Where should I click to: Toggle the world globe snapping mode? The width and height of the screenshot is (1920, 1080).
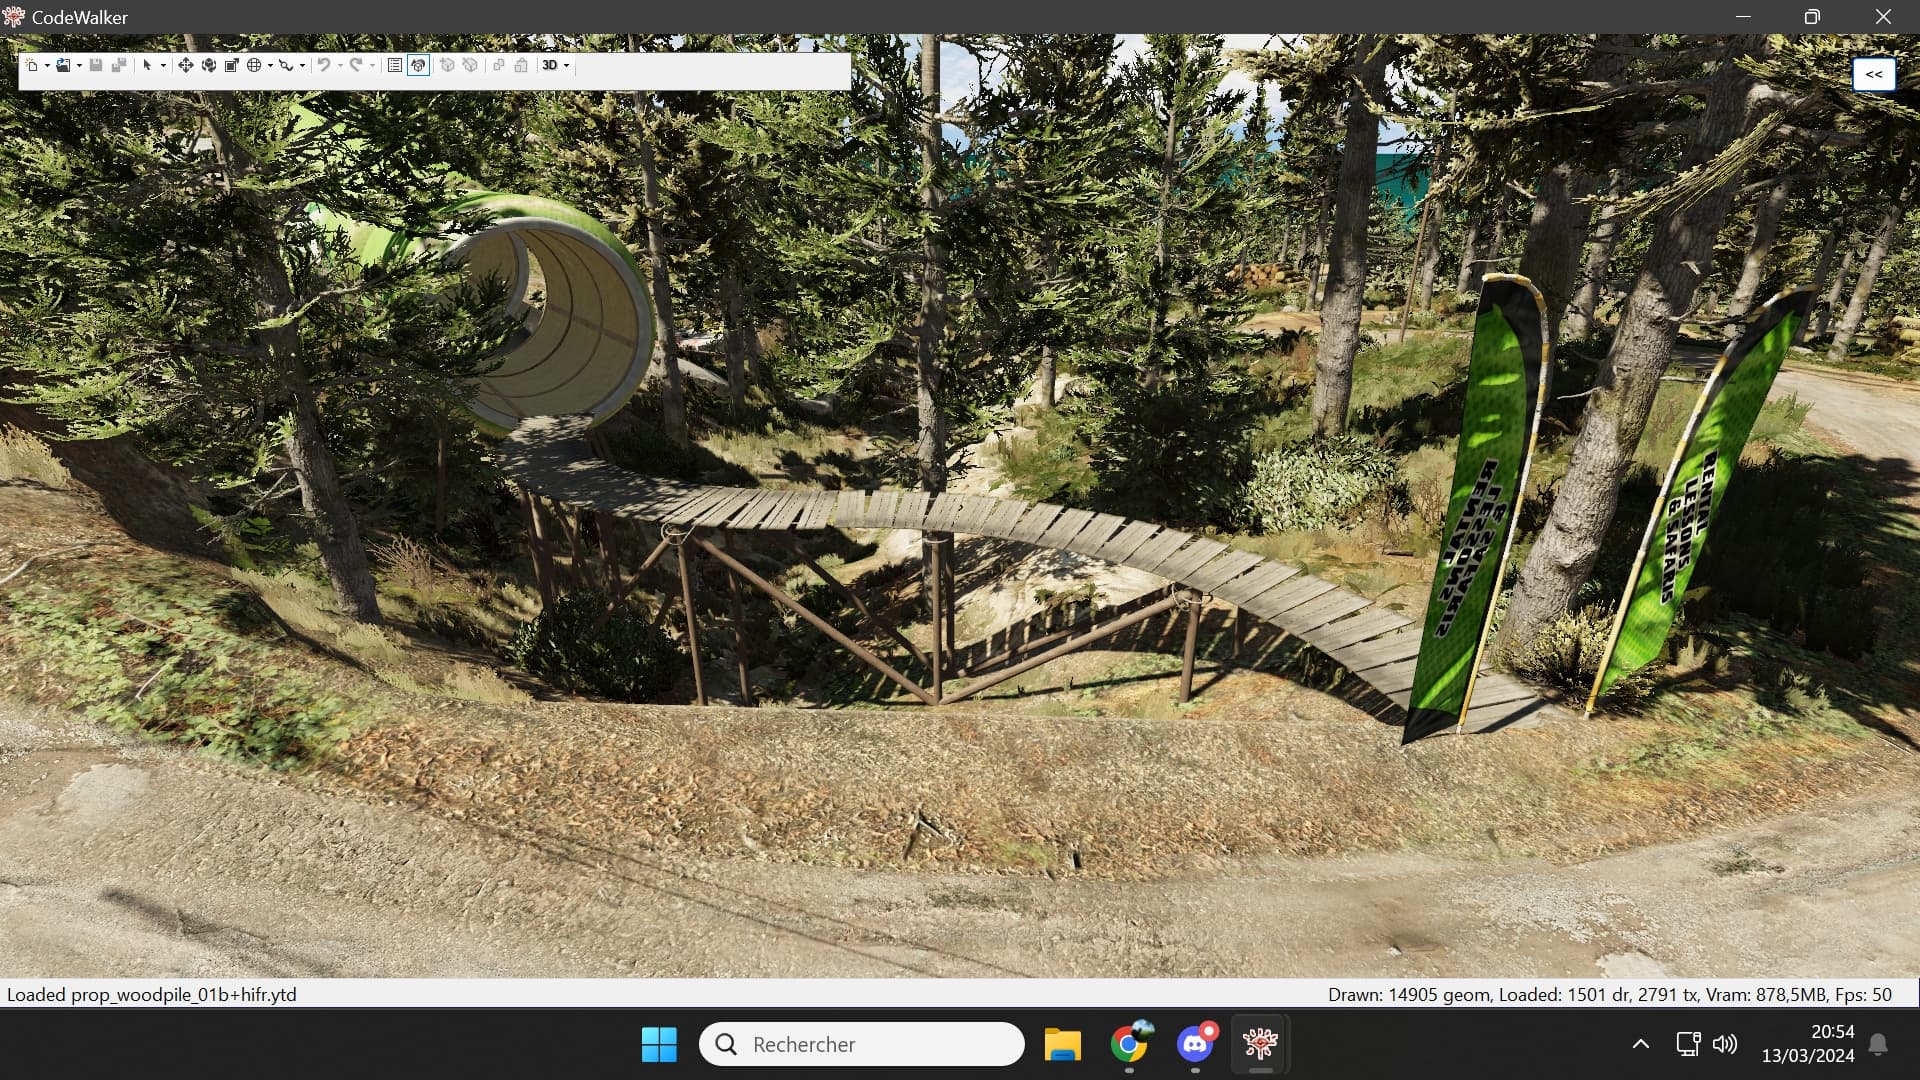tap(256, 66)
